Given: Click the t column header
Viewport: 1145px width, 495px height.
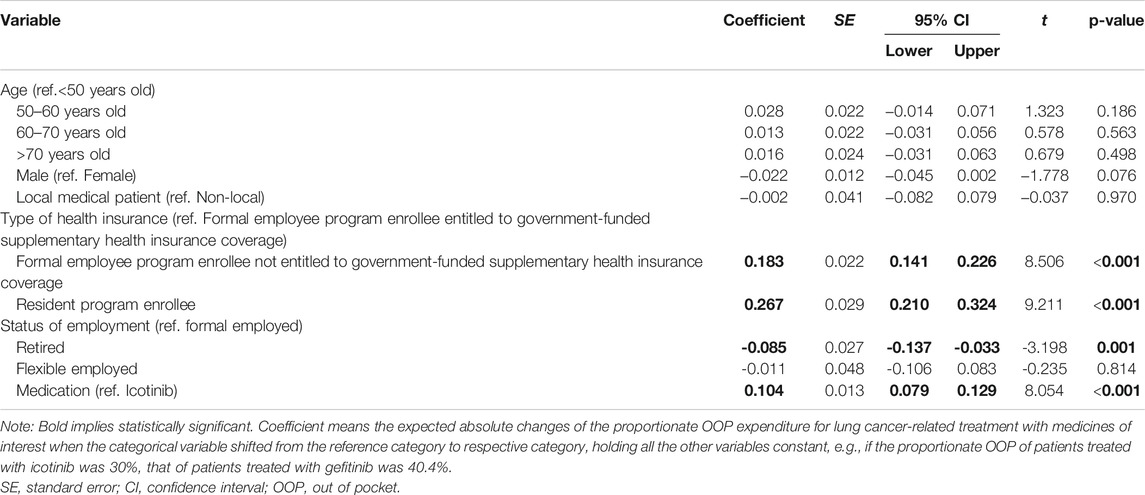Looking at the screenshot, I should click(x=1044, y=21).
